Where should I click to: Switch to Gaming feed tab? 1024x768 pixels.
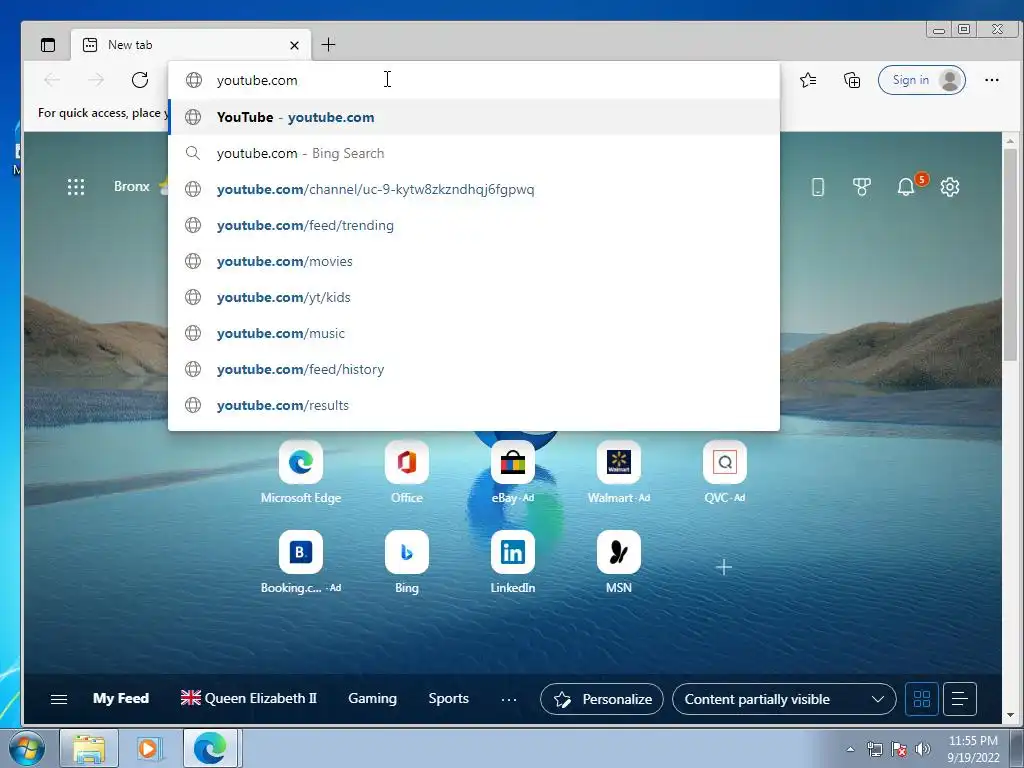click(372, 698)
